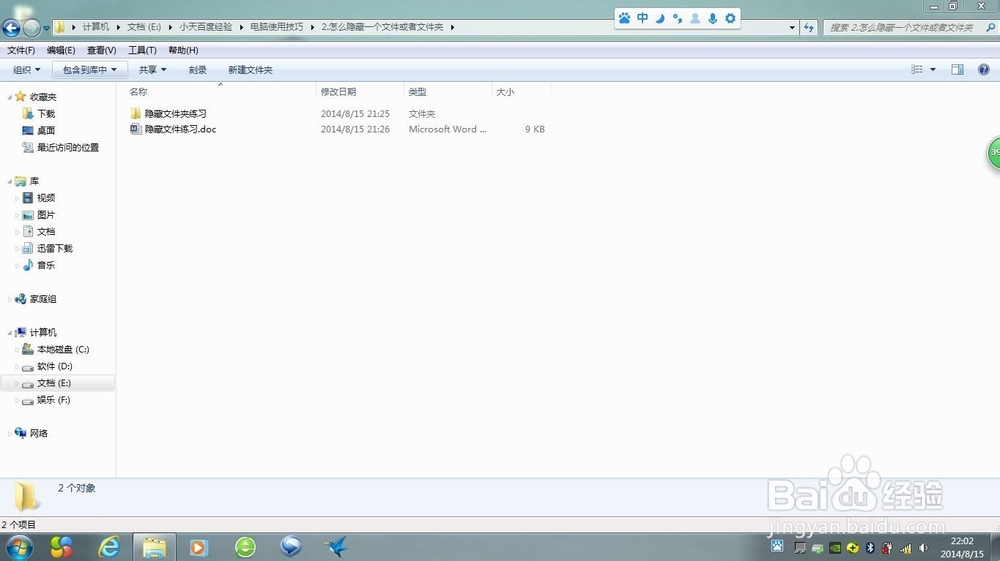Open the 编辑(E) menu
Screen dimensions: 1000x561
click(x=61, y=50)
